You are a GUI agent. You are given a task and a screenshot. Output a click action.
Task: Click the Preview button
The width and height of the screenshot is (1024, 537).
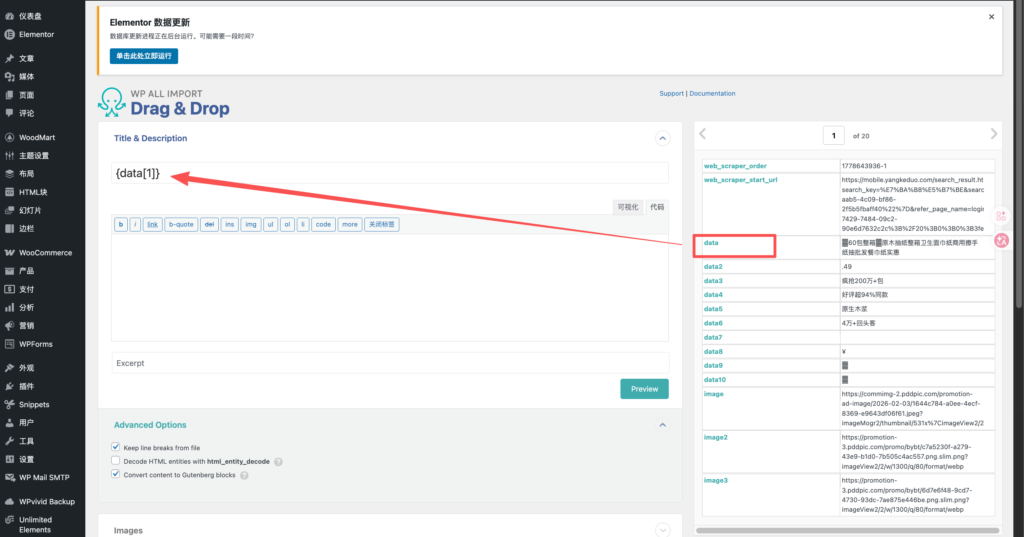(x=645, y=389)
